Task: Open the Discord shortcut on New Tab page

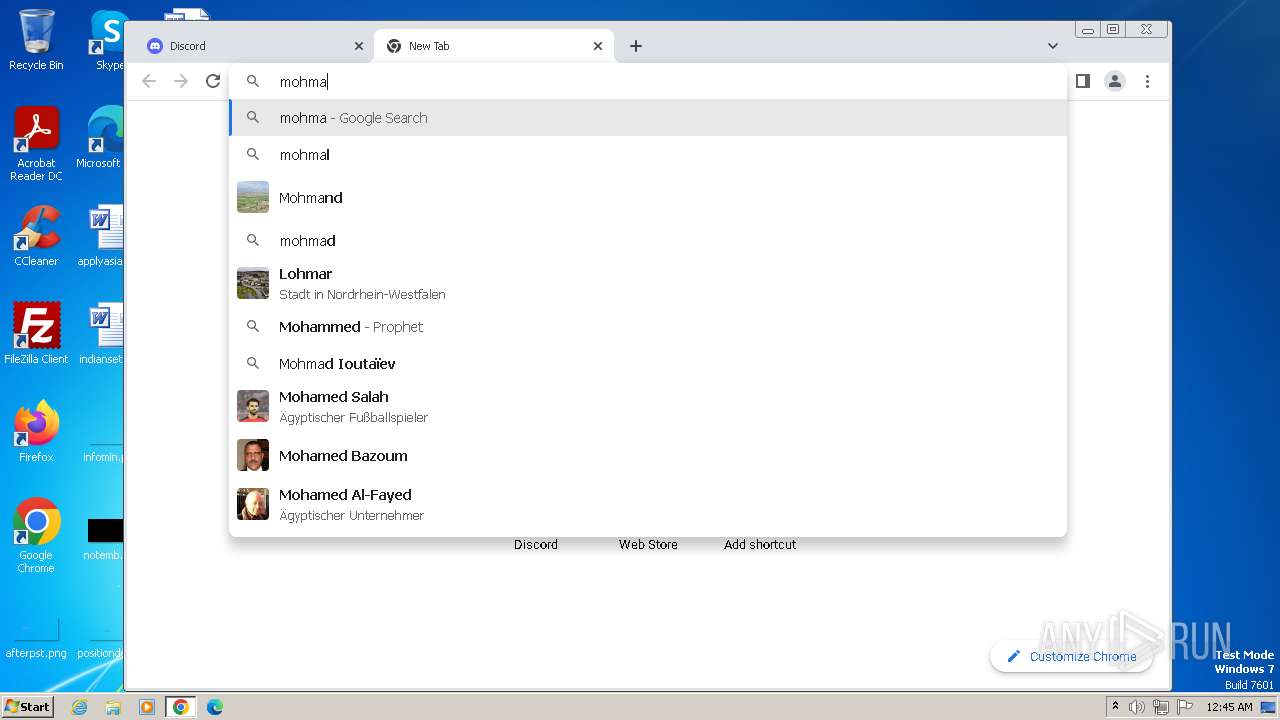Action: click(536, 544)
